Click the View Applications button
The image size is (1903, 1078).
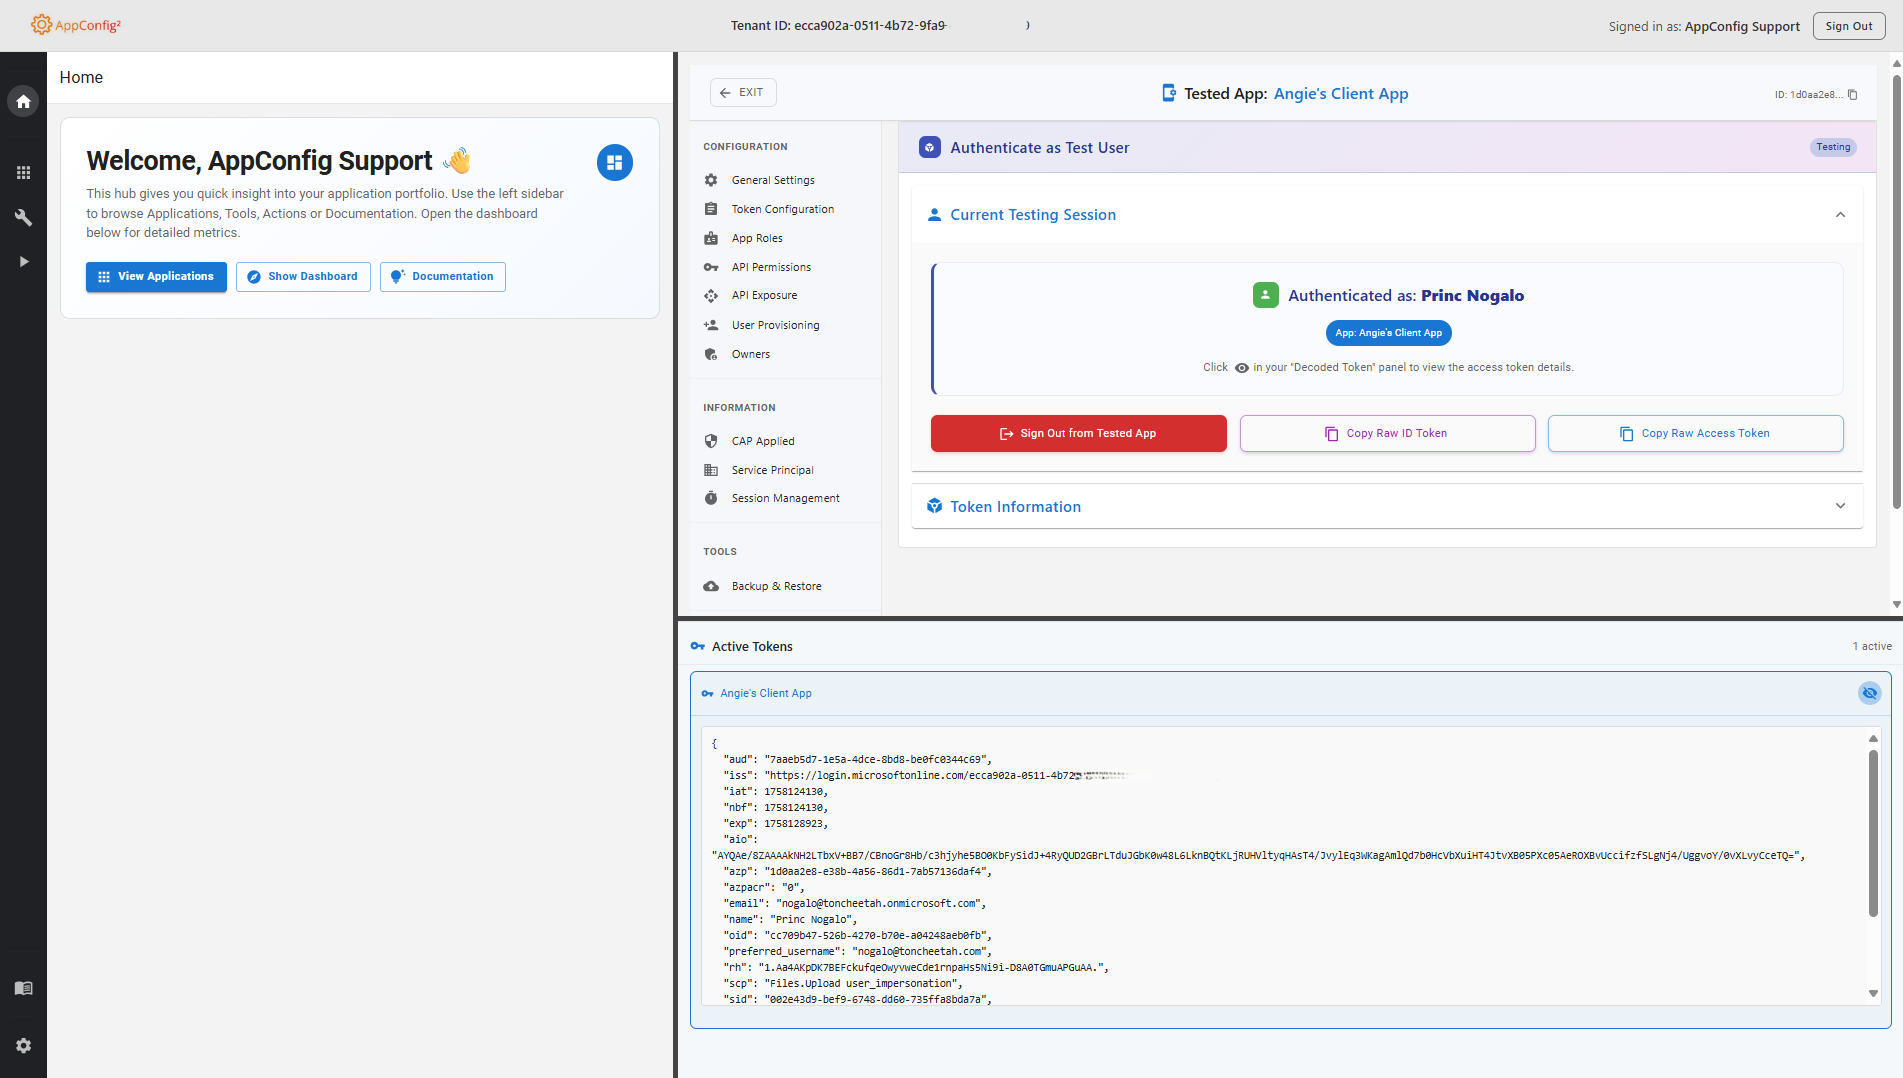[156, 277]
